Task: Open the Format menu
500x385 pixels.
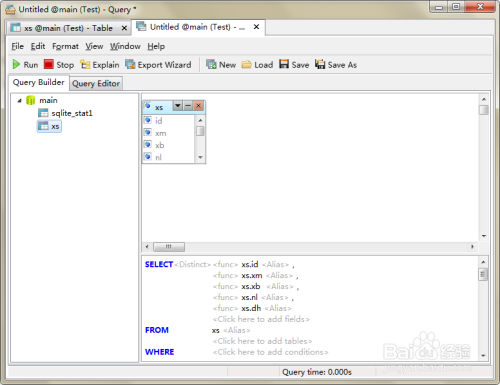Action: (x=65, y=46)
